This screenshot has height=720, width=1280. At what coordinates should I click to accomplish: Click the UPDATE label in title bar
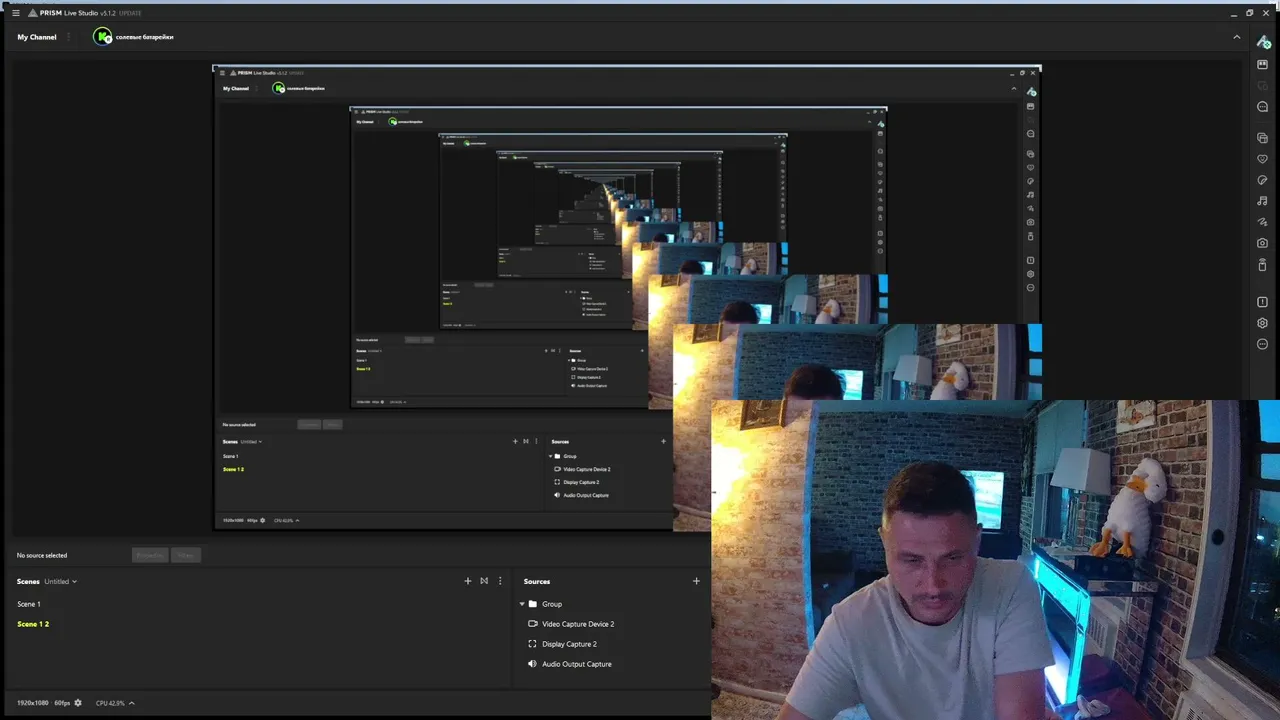tap(130, 13)
